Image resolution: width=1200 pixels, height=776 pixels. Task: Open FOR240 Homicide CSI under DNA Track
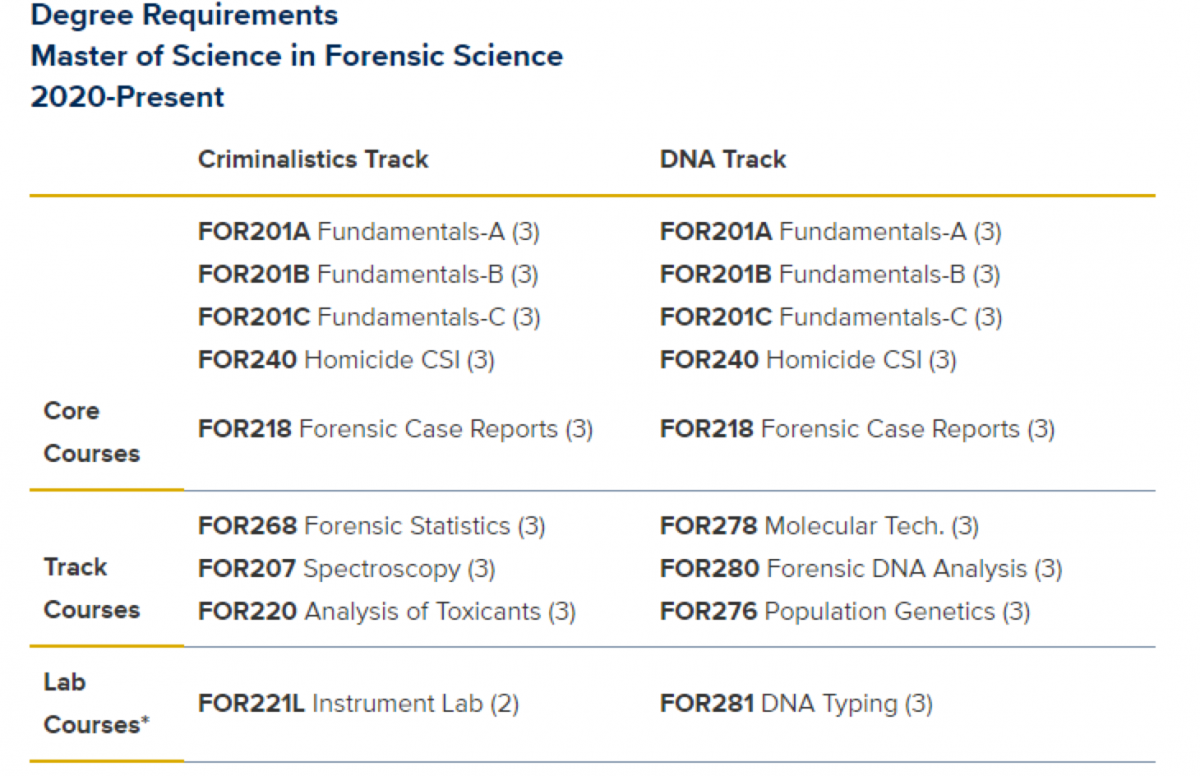tap(808, 359)
